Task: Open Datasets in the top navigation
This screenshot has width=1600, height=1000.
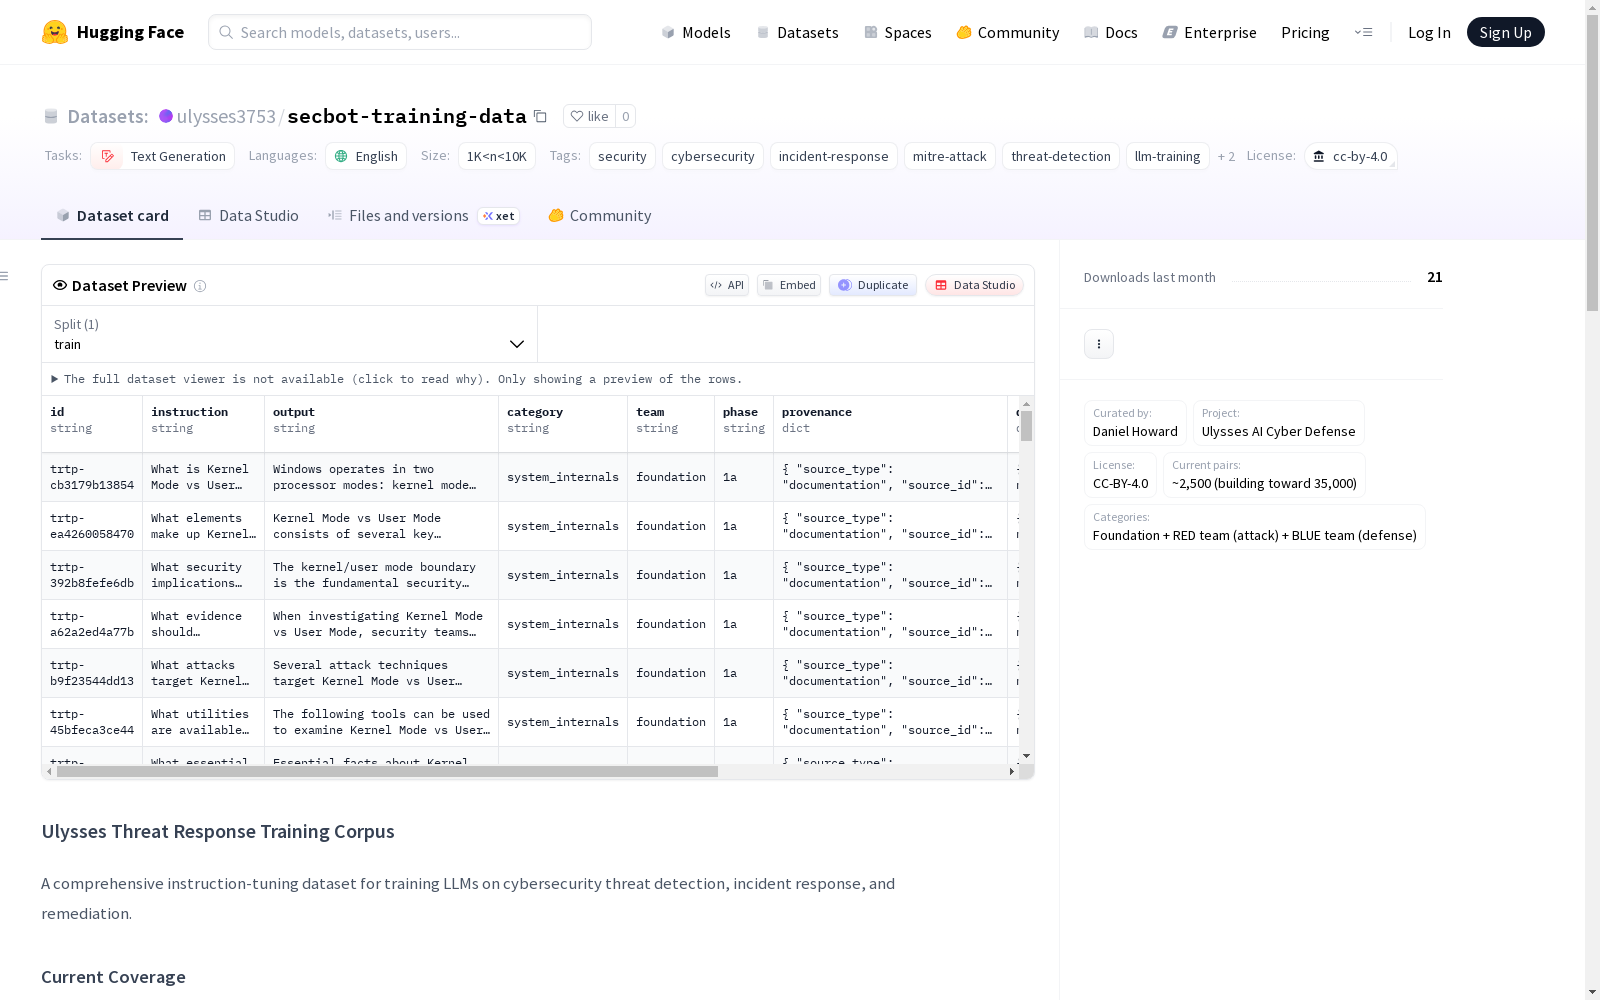Action: coord(797,32)
